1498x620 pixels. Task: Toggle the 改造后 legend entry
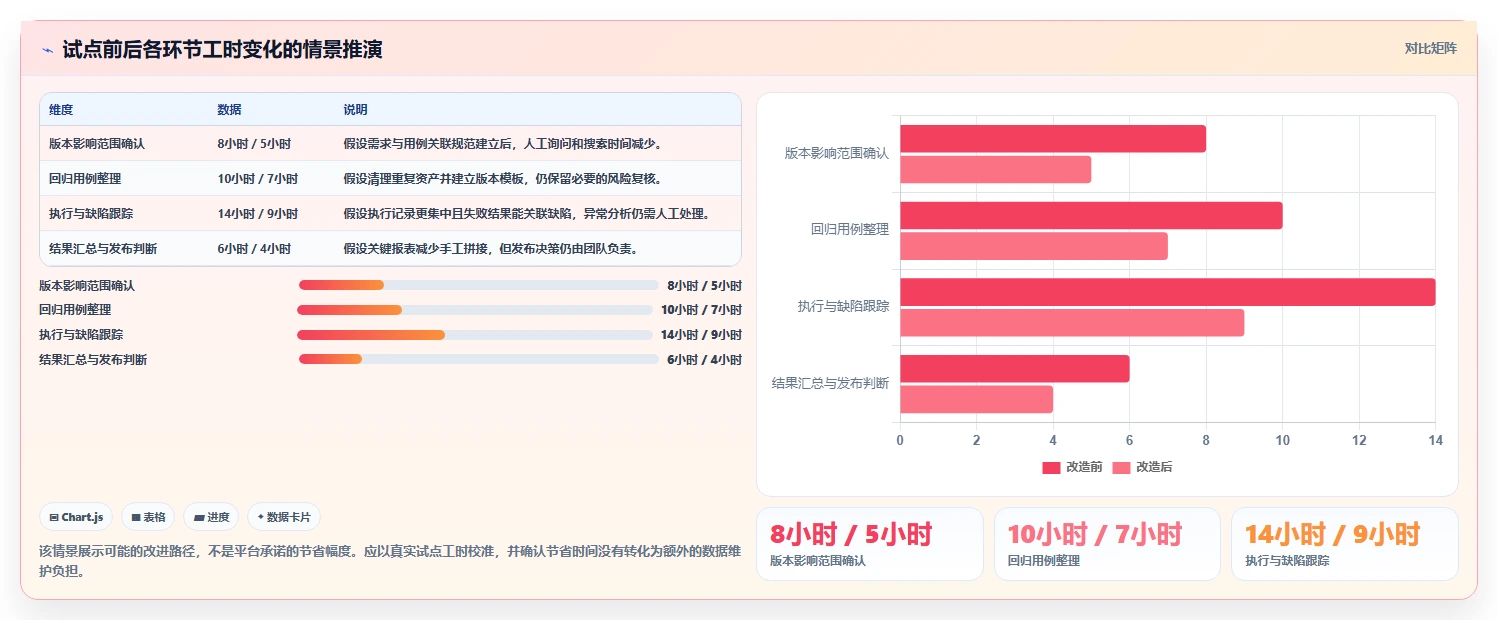click(x=1142, y=467)
